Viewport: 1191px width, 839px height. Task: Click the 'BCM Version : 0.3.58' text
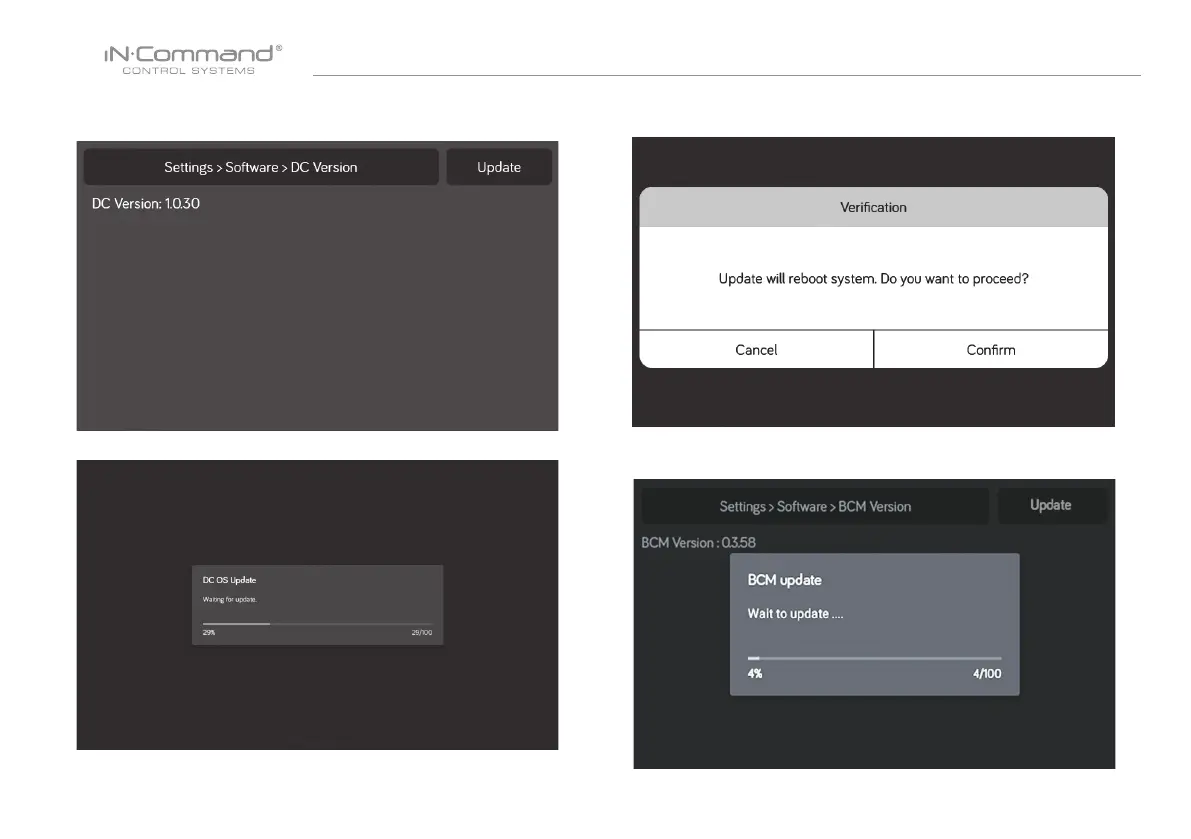[x=698, y=543]
